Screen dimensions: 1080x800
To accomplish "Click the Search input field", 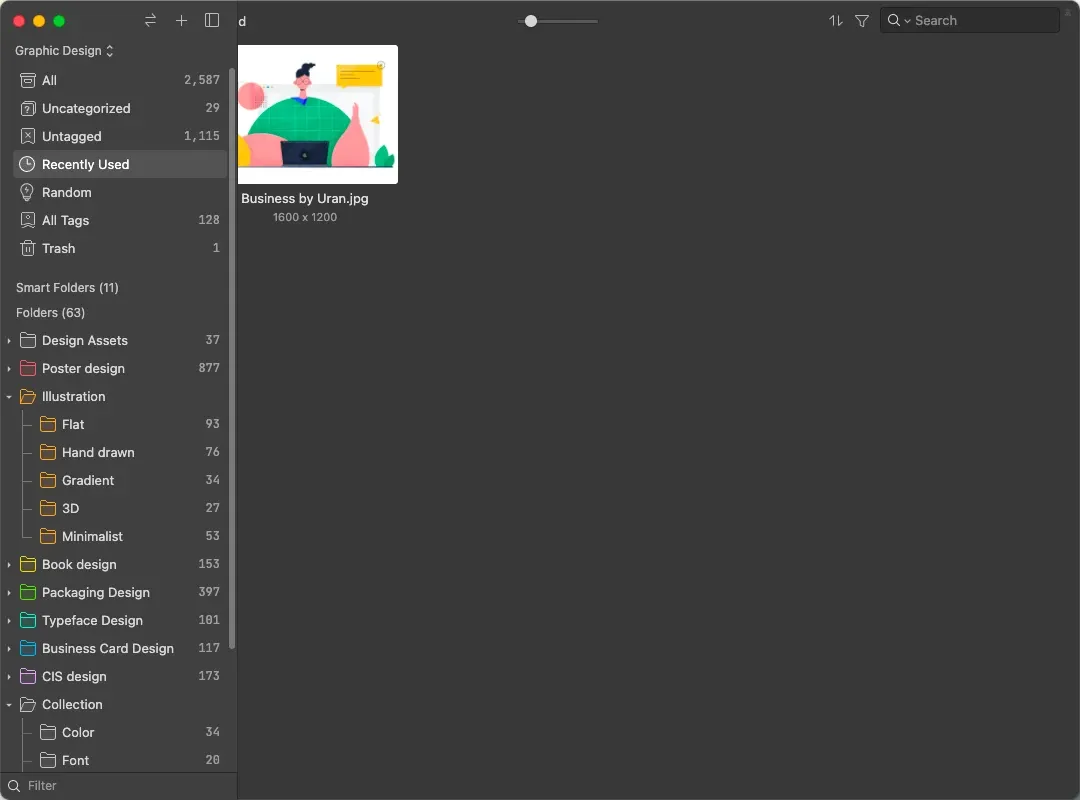I will pos(982,21).
